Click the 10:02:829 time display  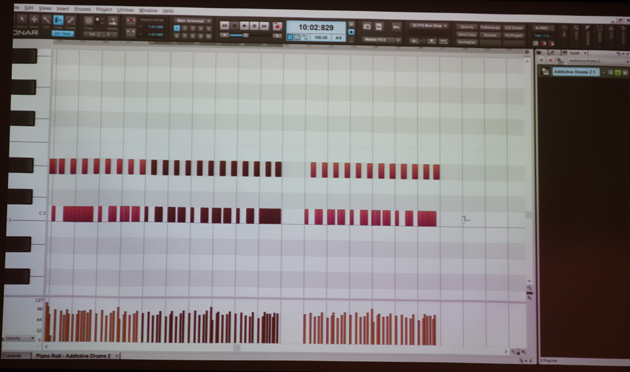316,27
